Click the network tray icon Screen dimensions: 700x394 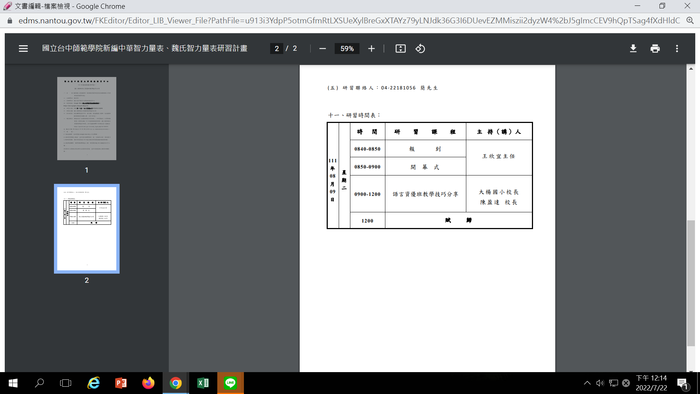coord(613,383)
